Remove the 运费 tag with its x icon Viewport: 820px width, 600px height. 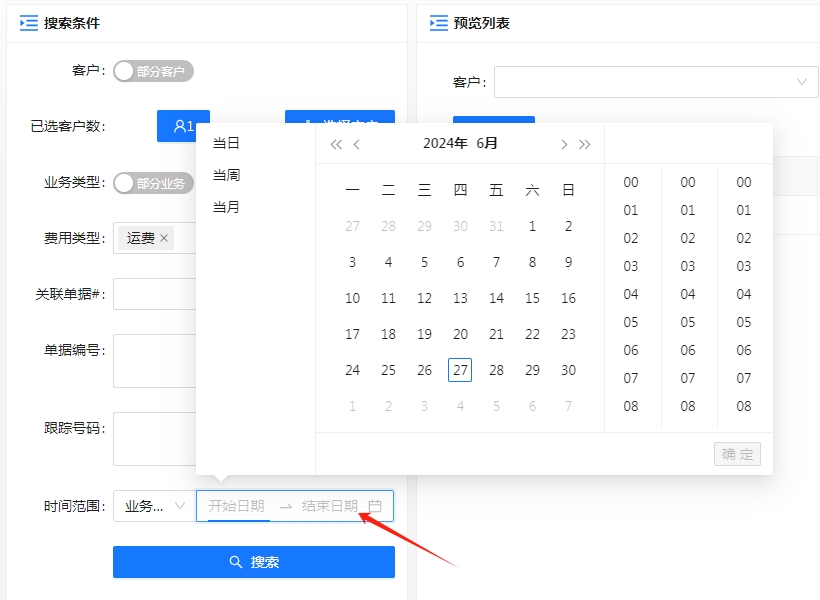click(165, 238)
